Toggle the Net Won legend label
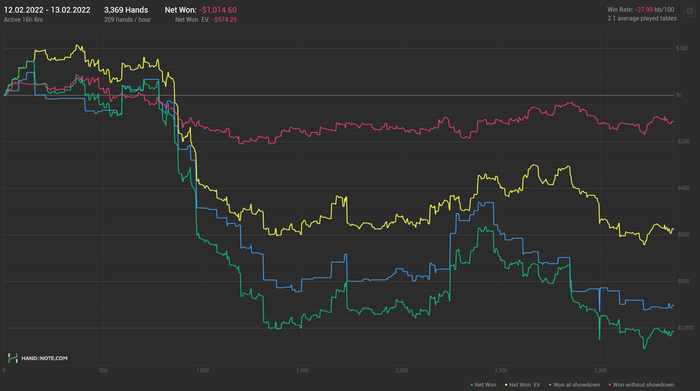This screenshot has height=391, width=700. (x=485, y=385)
